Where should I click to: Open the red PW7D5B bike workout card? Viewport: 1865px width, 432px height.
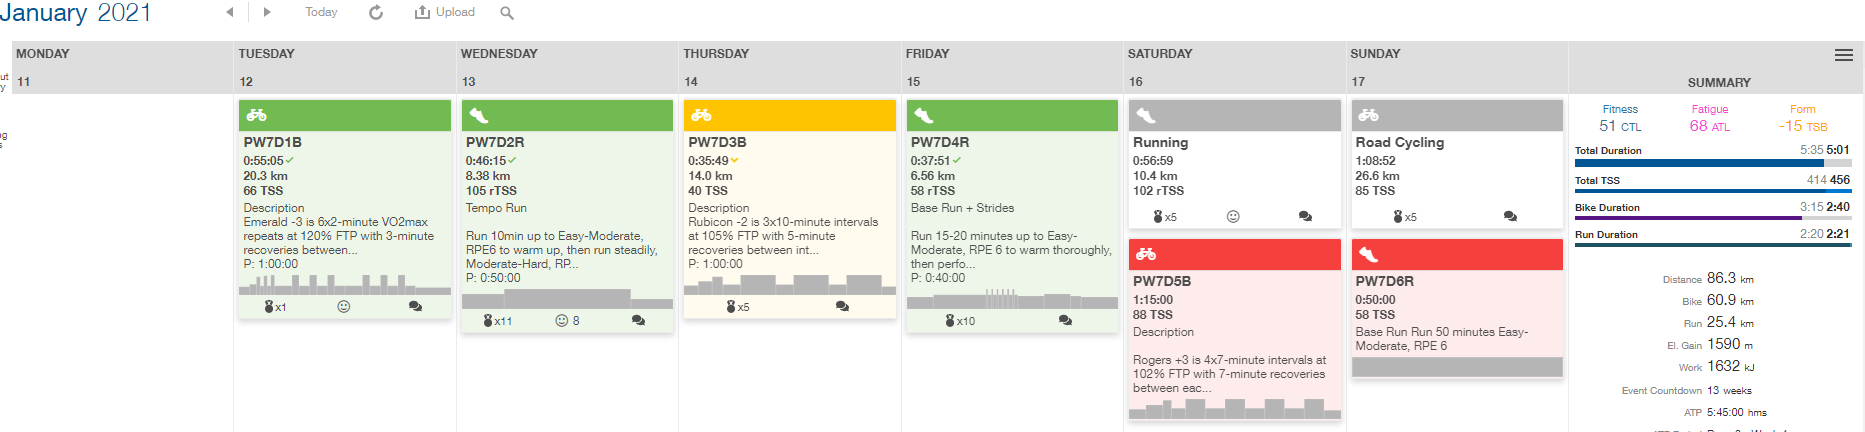1234,329
